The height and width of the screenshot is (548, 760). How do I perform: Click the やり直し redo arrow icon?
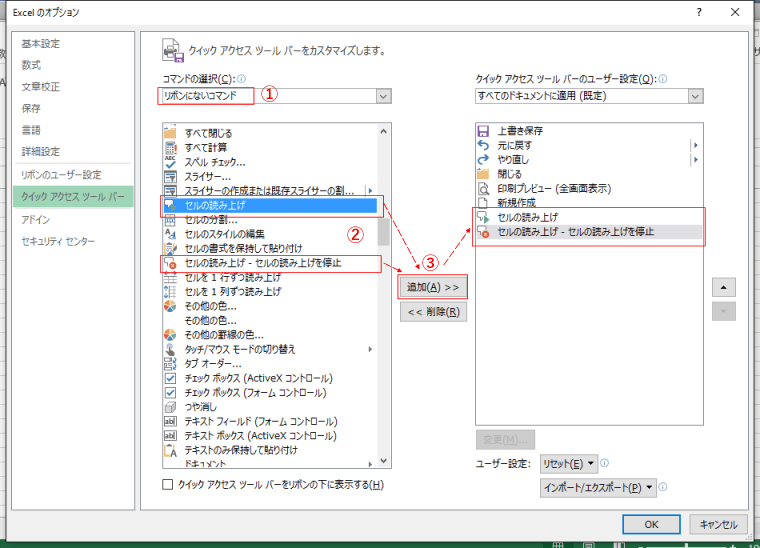(x=483, y=159)
